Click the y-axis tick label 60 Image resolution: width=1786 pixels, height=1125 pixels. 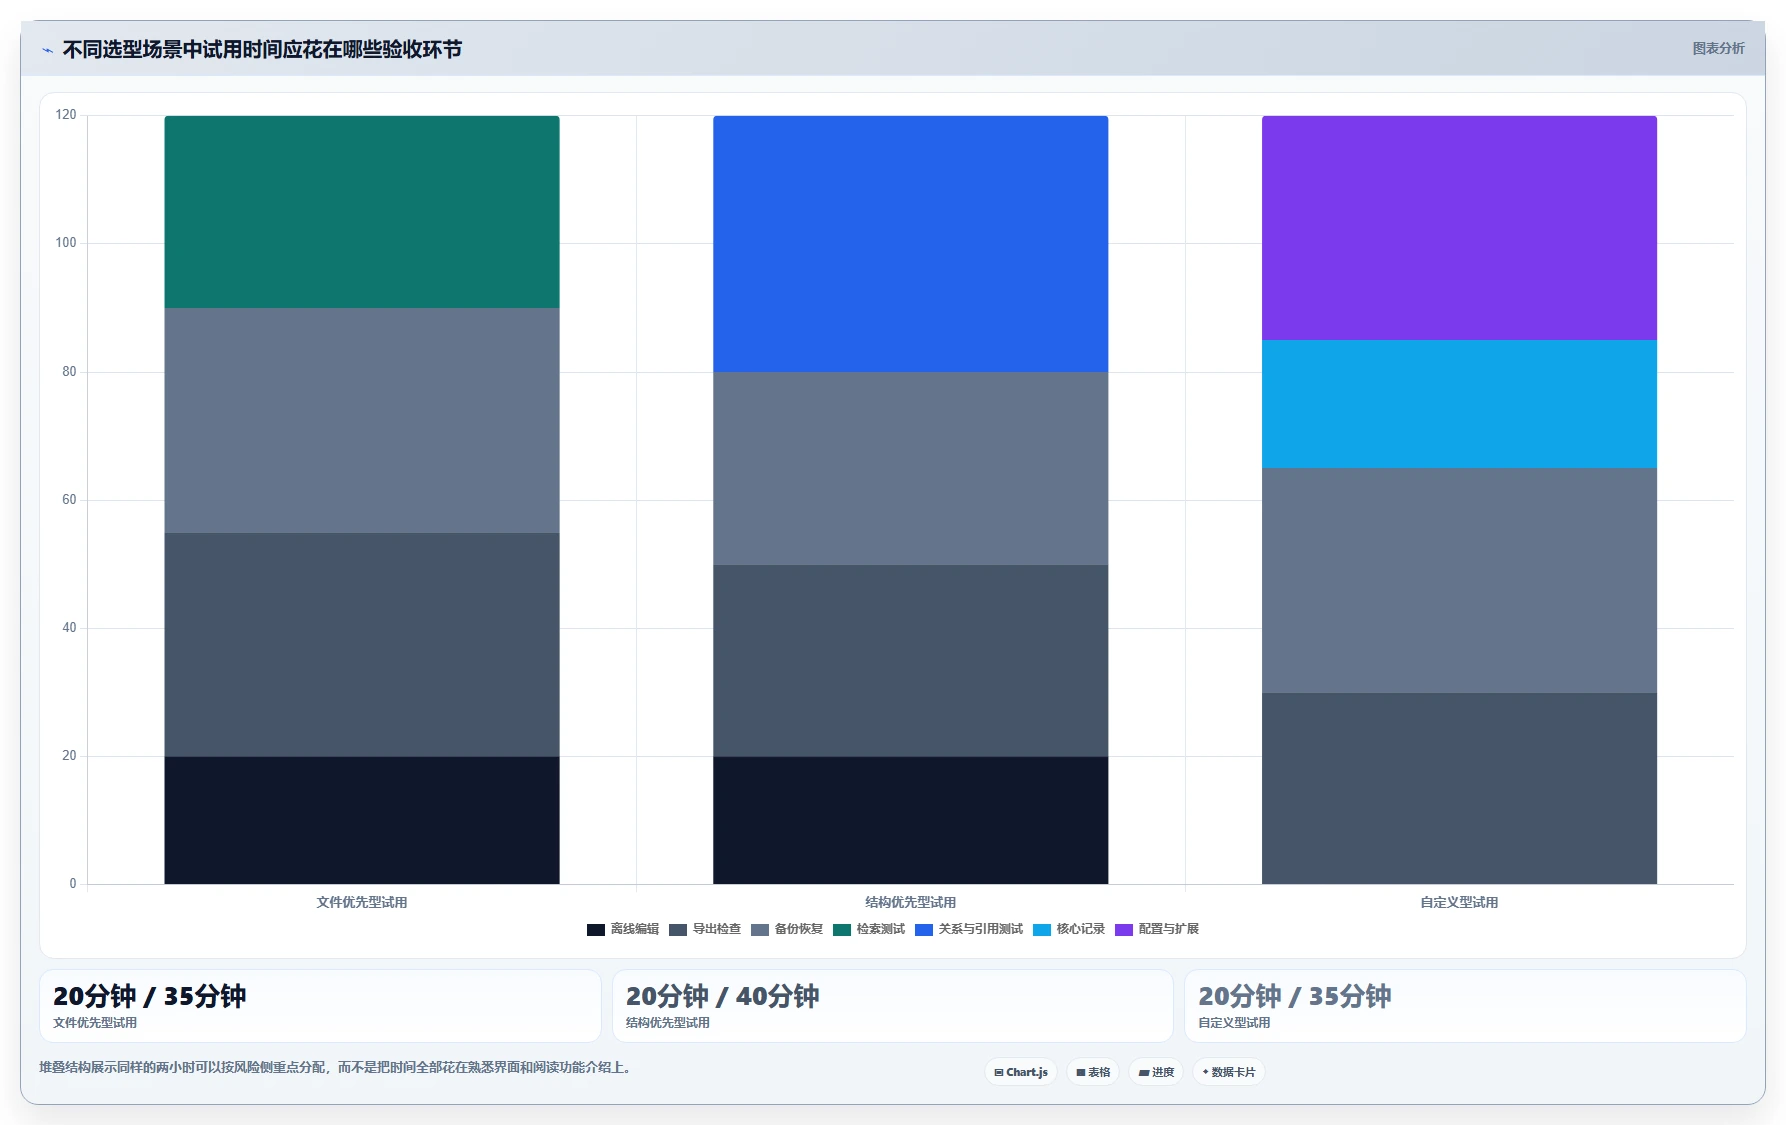pos(69,500)
